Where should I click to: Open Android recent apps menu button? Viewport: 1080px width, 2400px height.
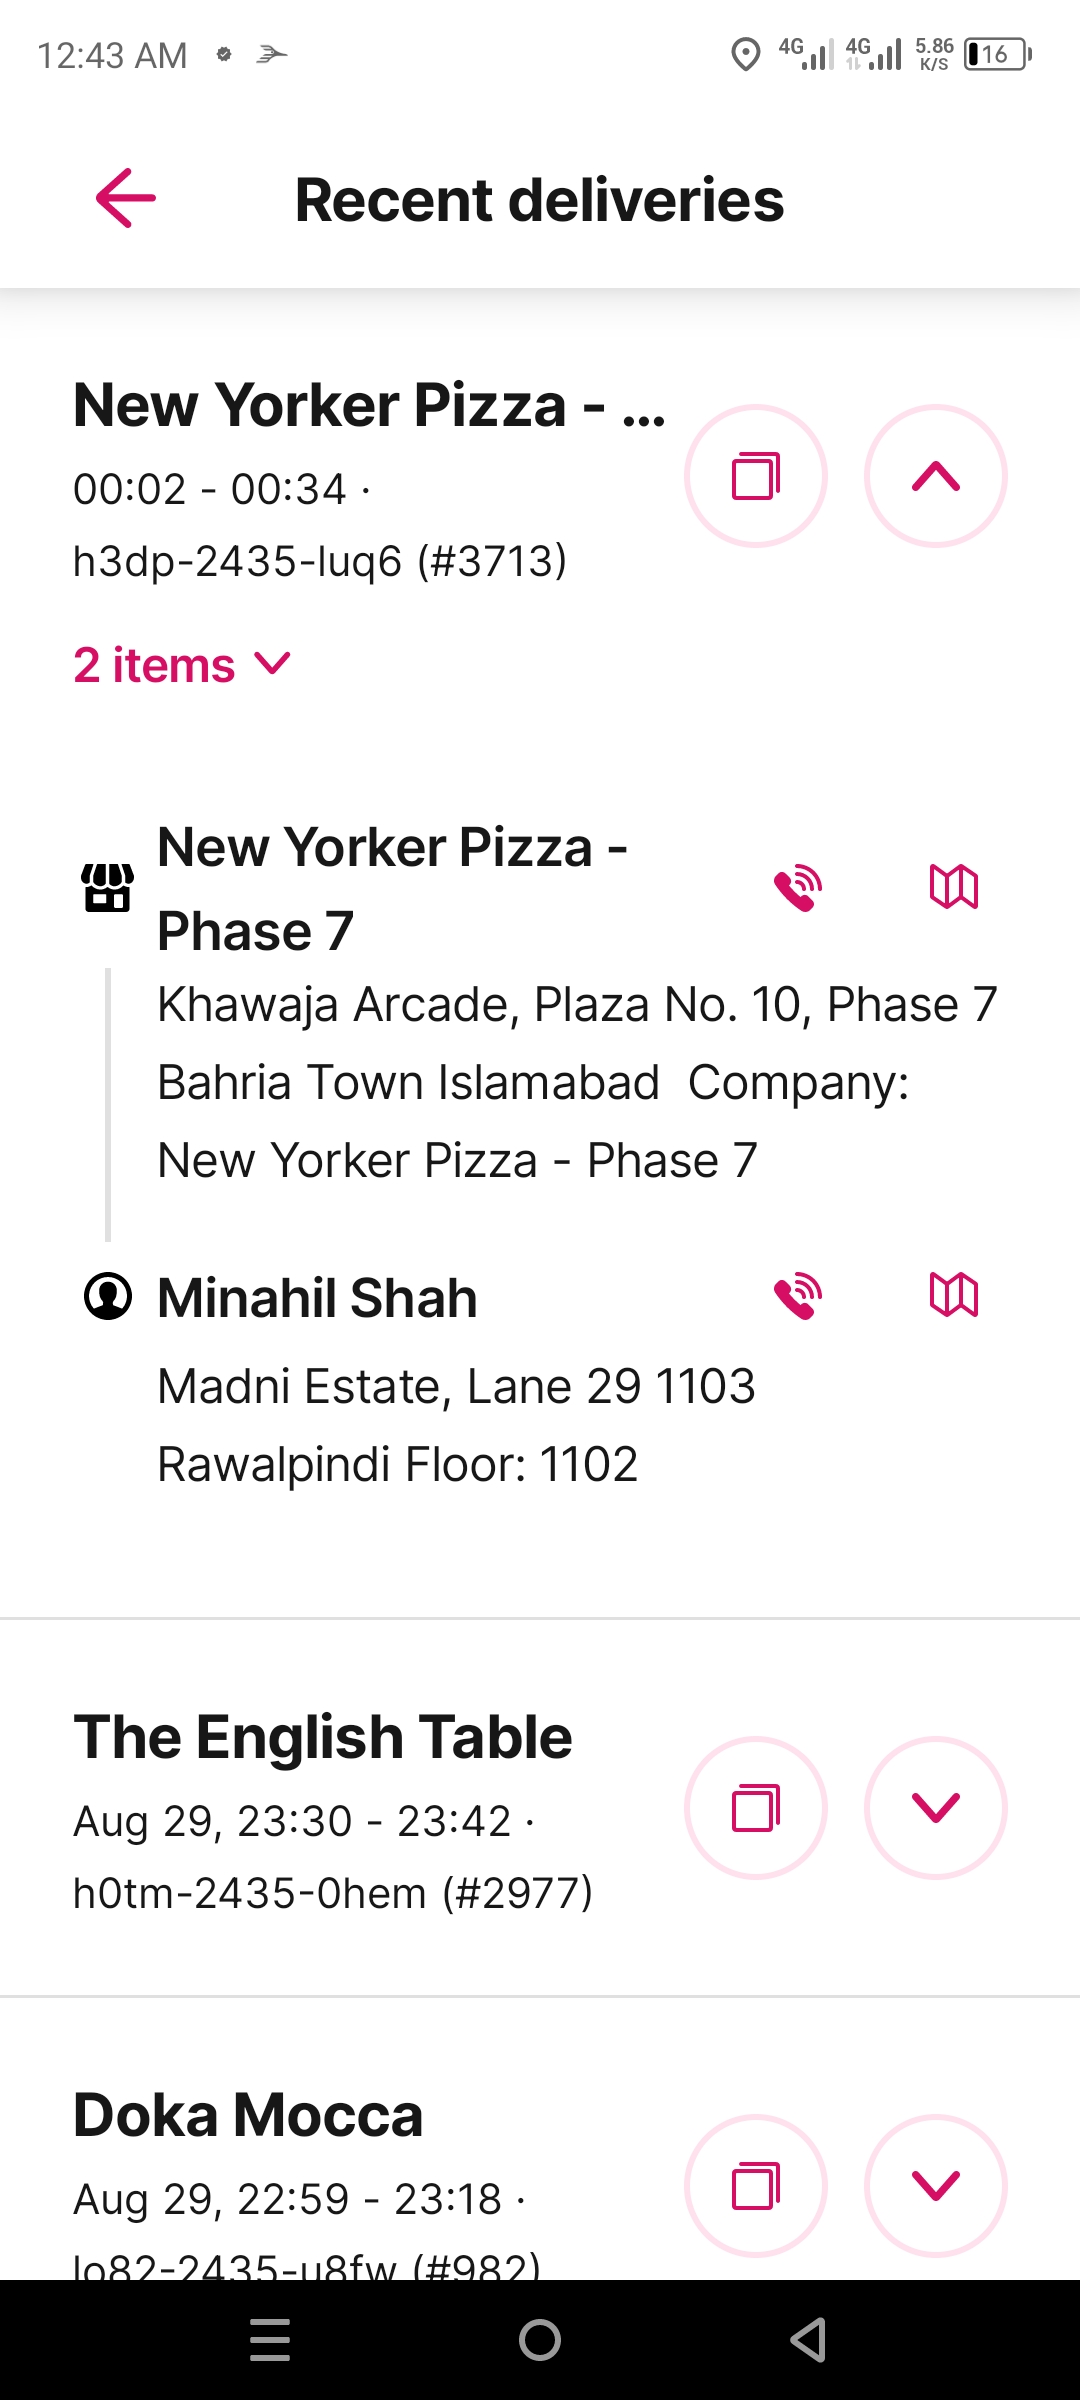(x=270, y=2340)
